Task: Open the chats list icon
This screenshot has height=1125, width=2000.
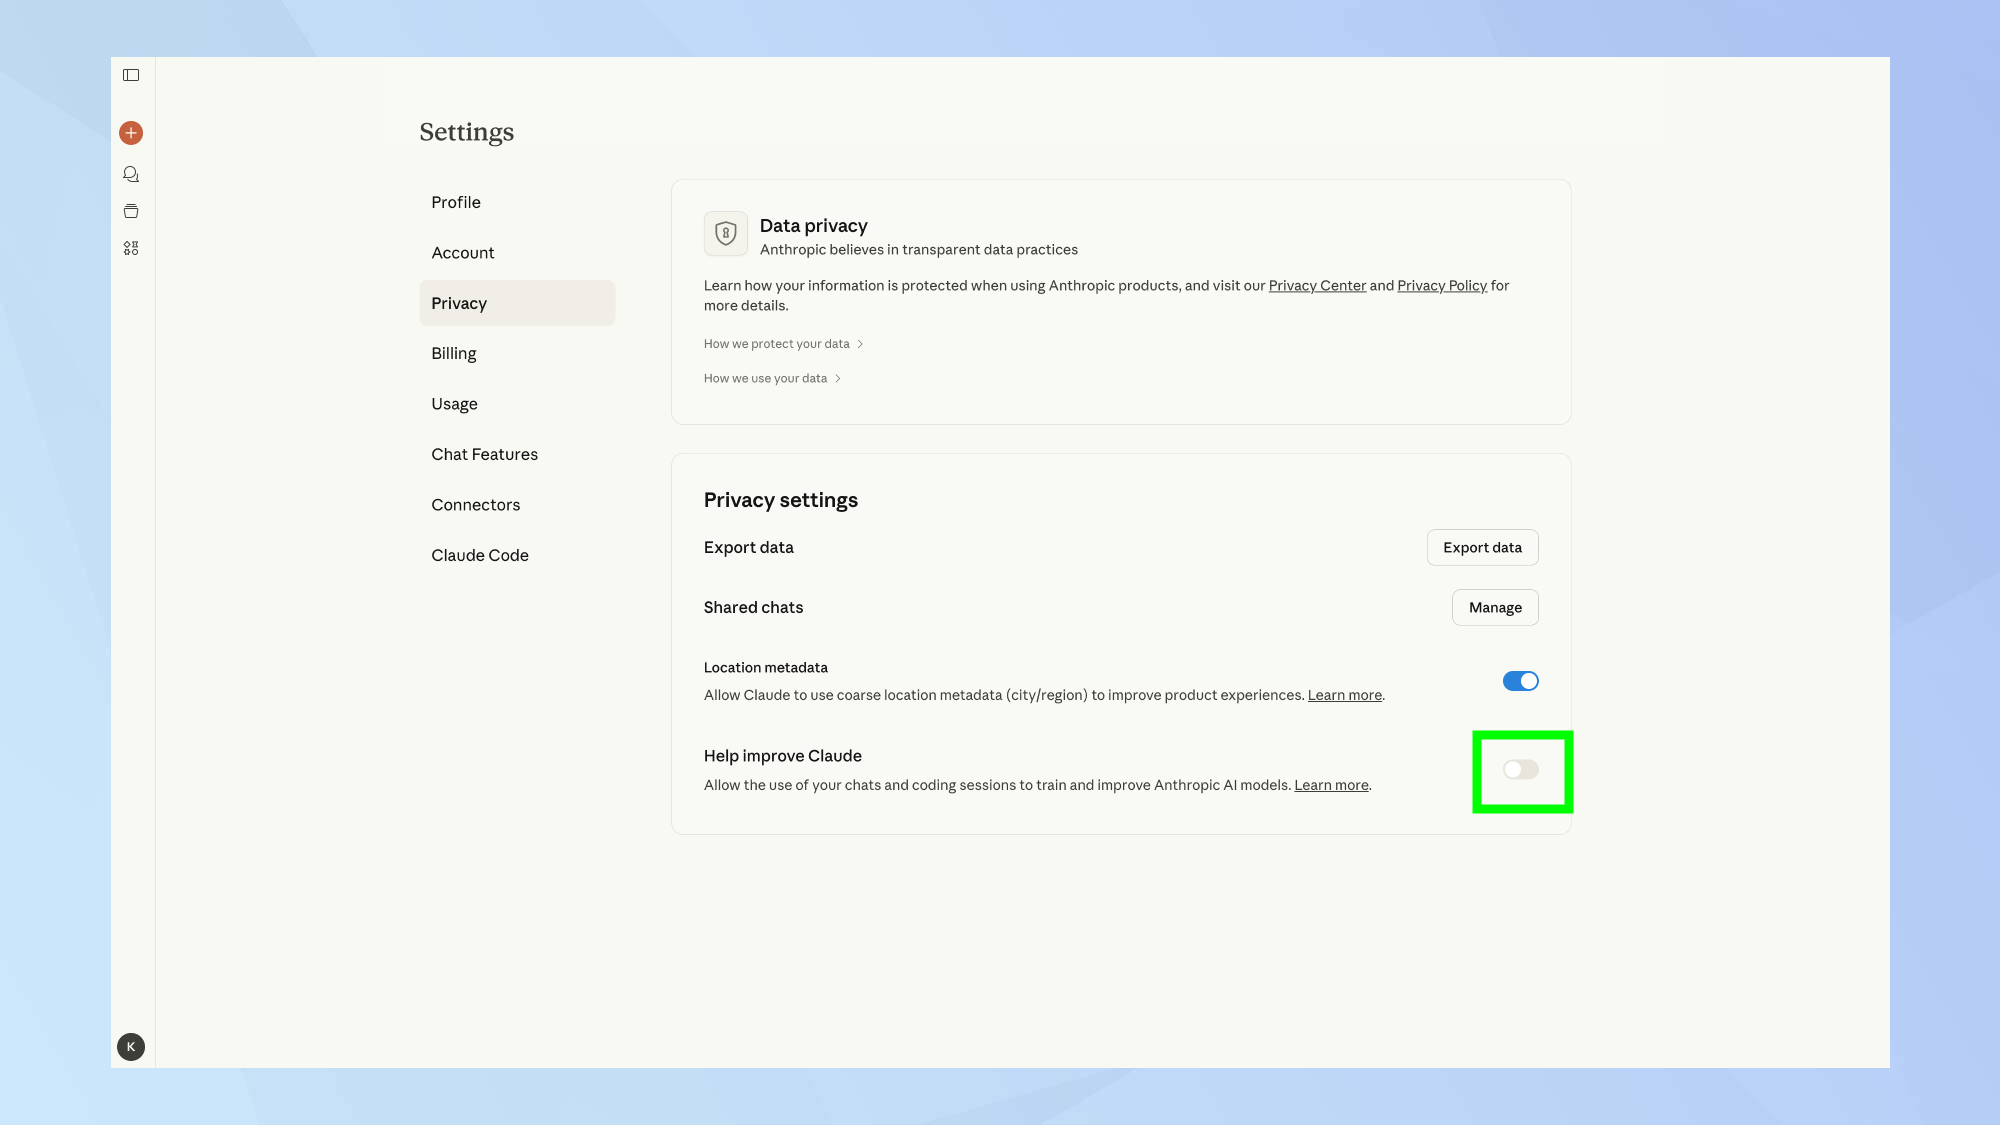Action: (131, 174)
